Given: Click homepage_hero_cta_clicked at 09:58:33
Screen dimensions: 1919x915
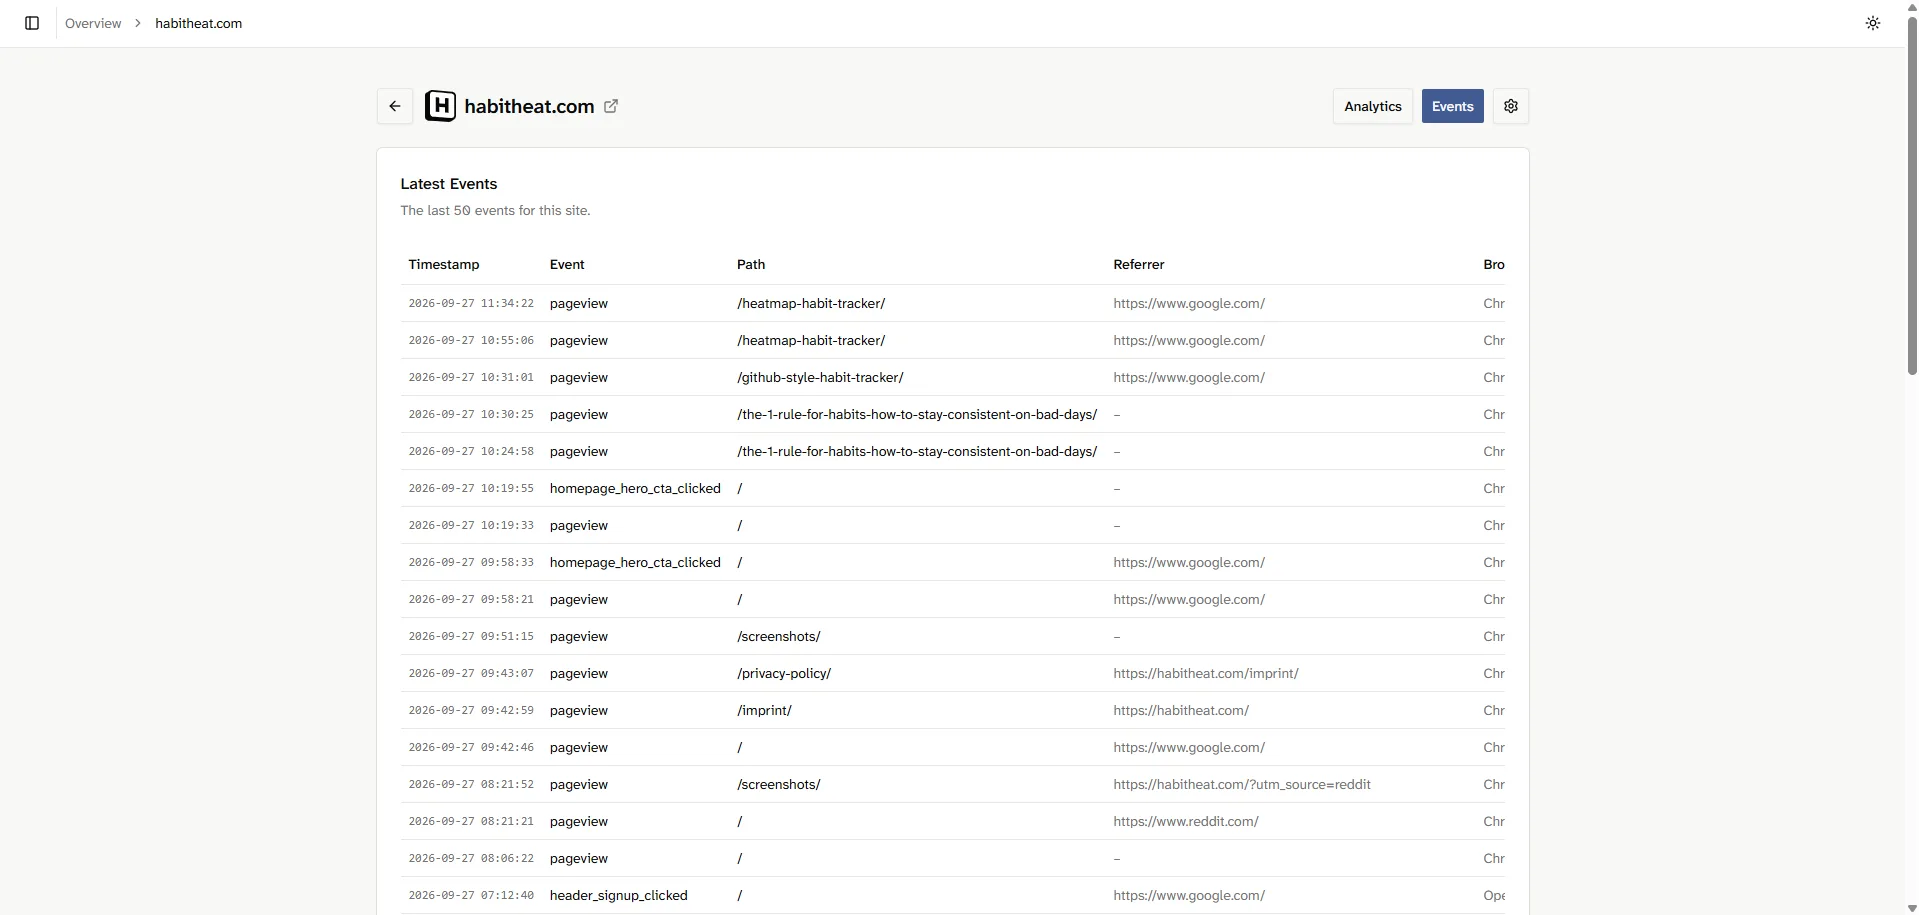Looking at the screenshot, I should [635, 562].
